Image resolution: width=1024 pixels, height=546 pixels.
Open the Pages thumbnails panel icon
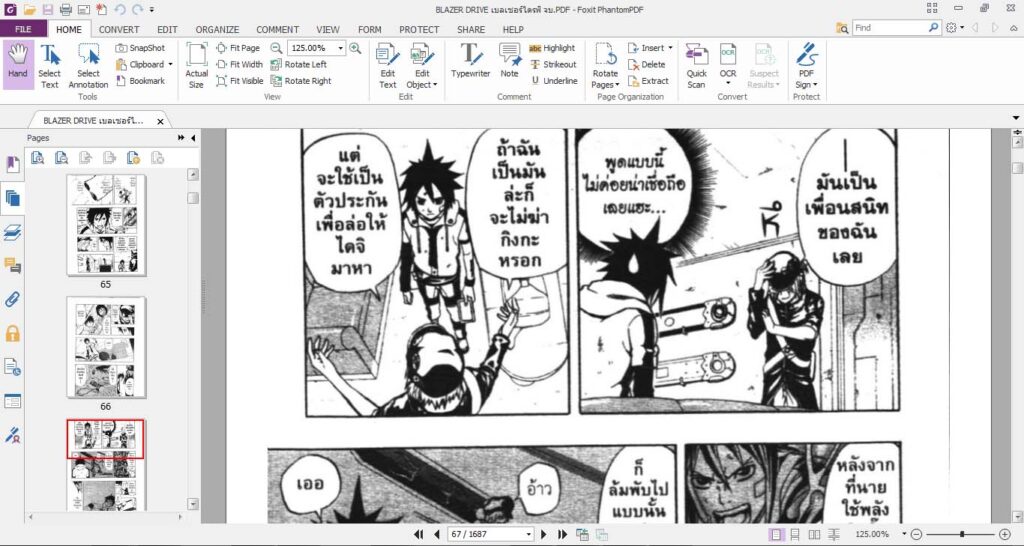pos(12,198)
